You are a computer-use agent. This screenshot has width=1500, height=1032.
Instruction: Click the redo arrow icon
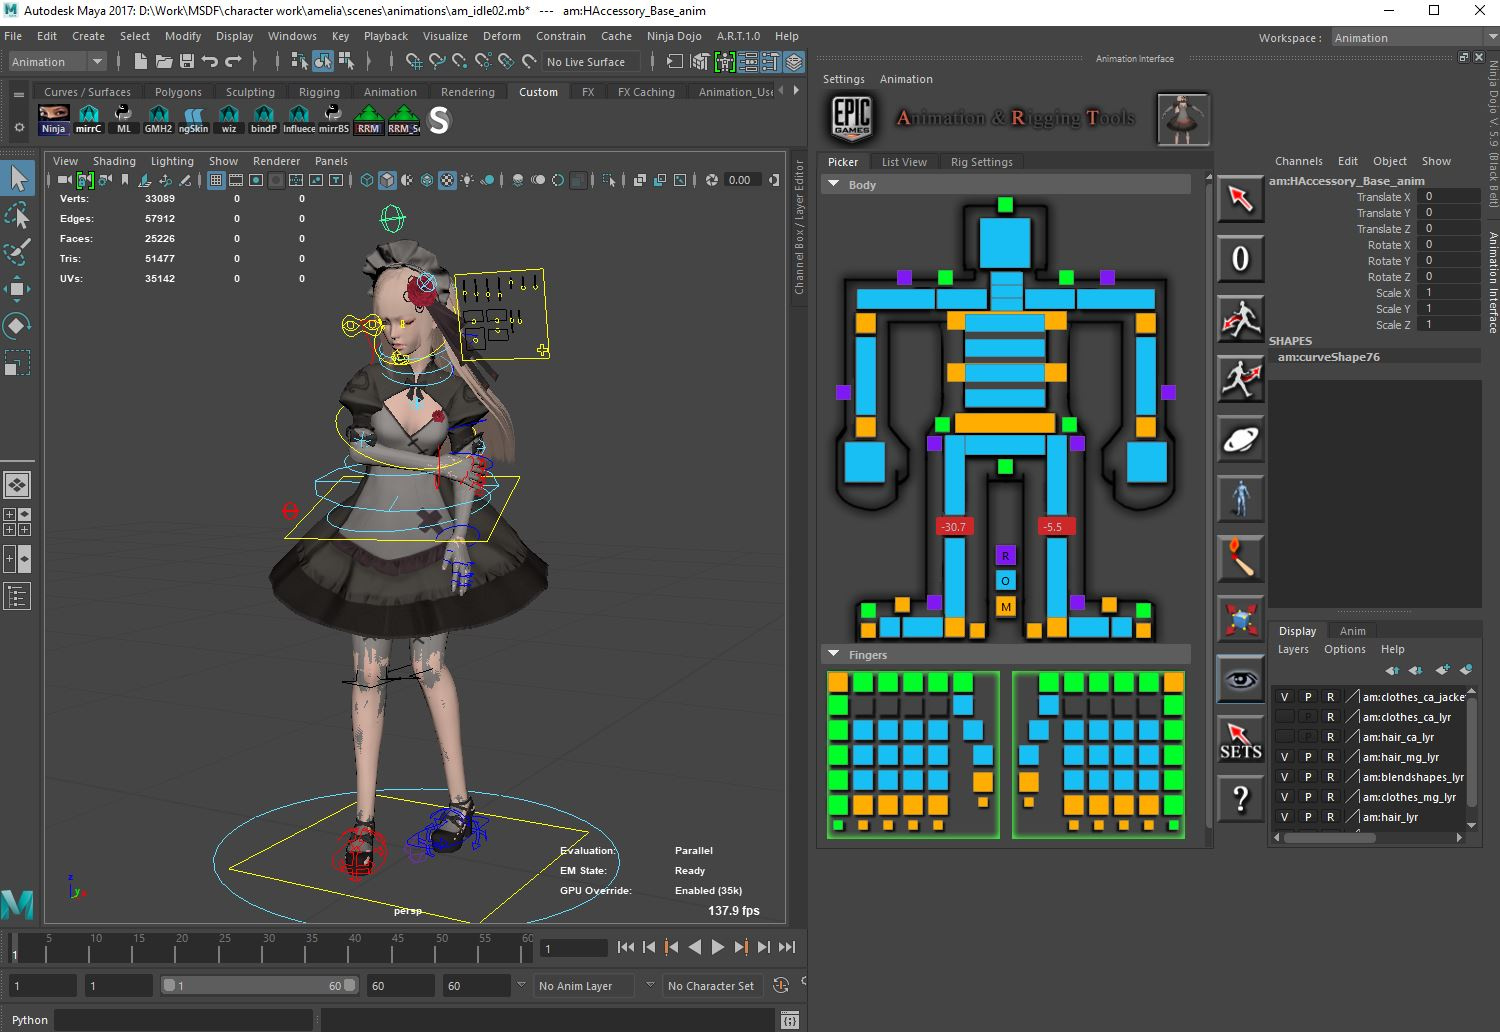coord(233,62)
